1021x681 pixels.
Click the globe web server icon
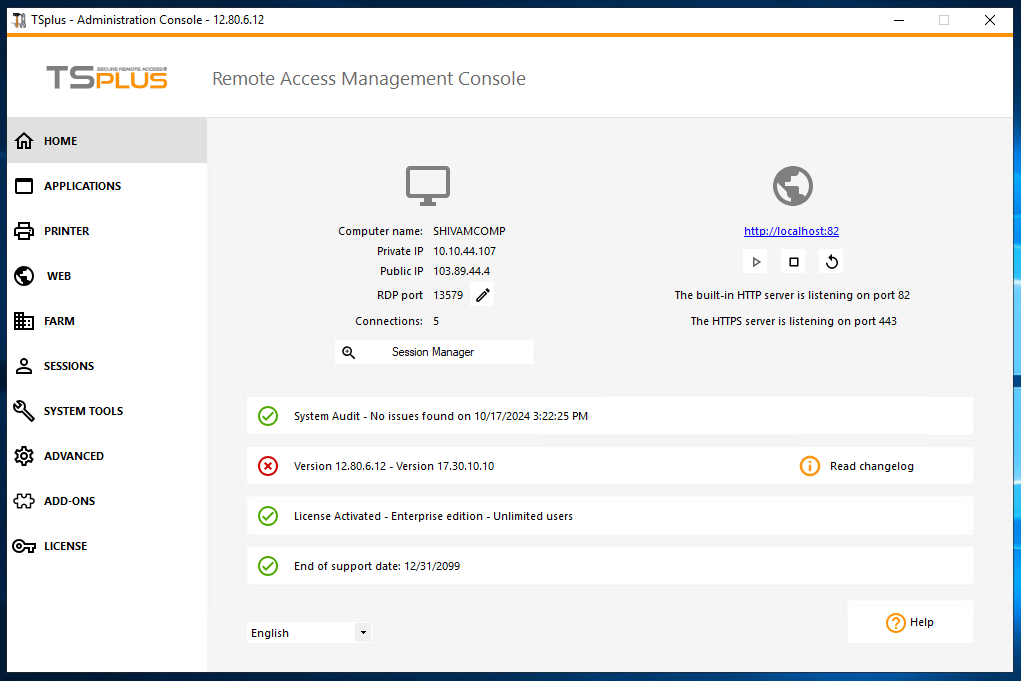coord(792,186)
